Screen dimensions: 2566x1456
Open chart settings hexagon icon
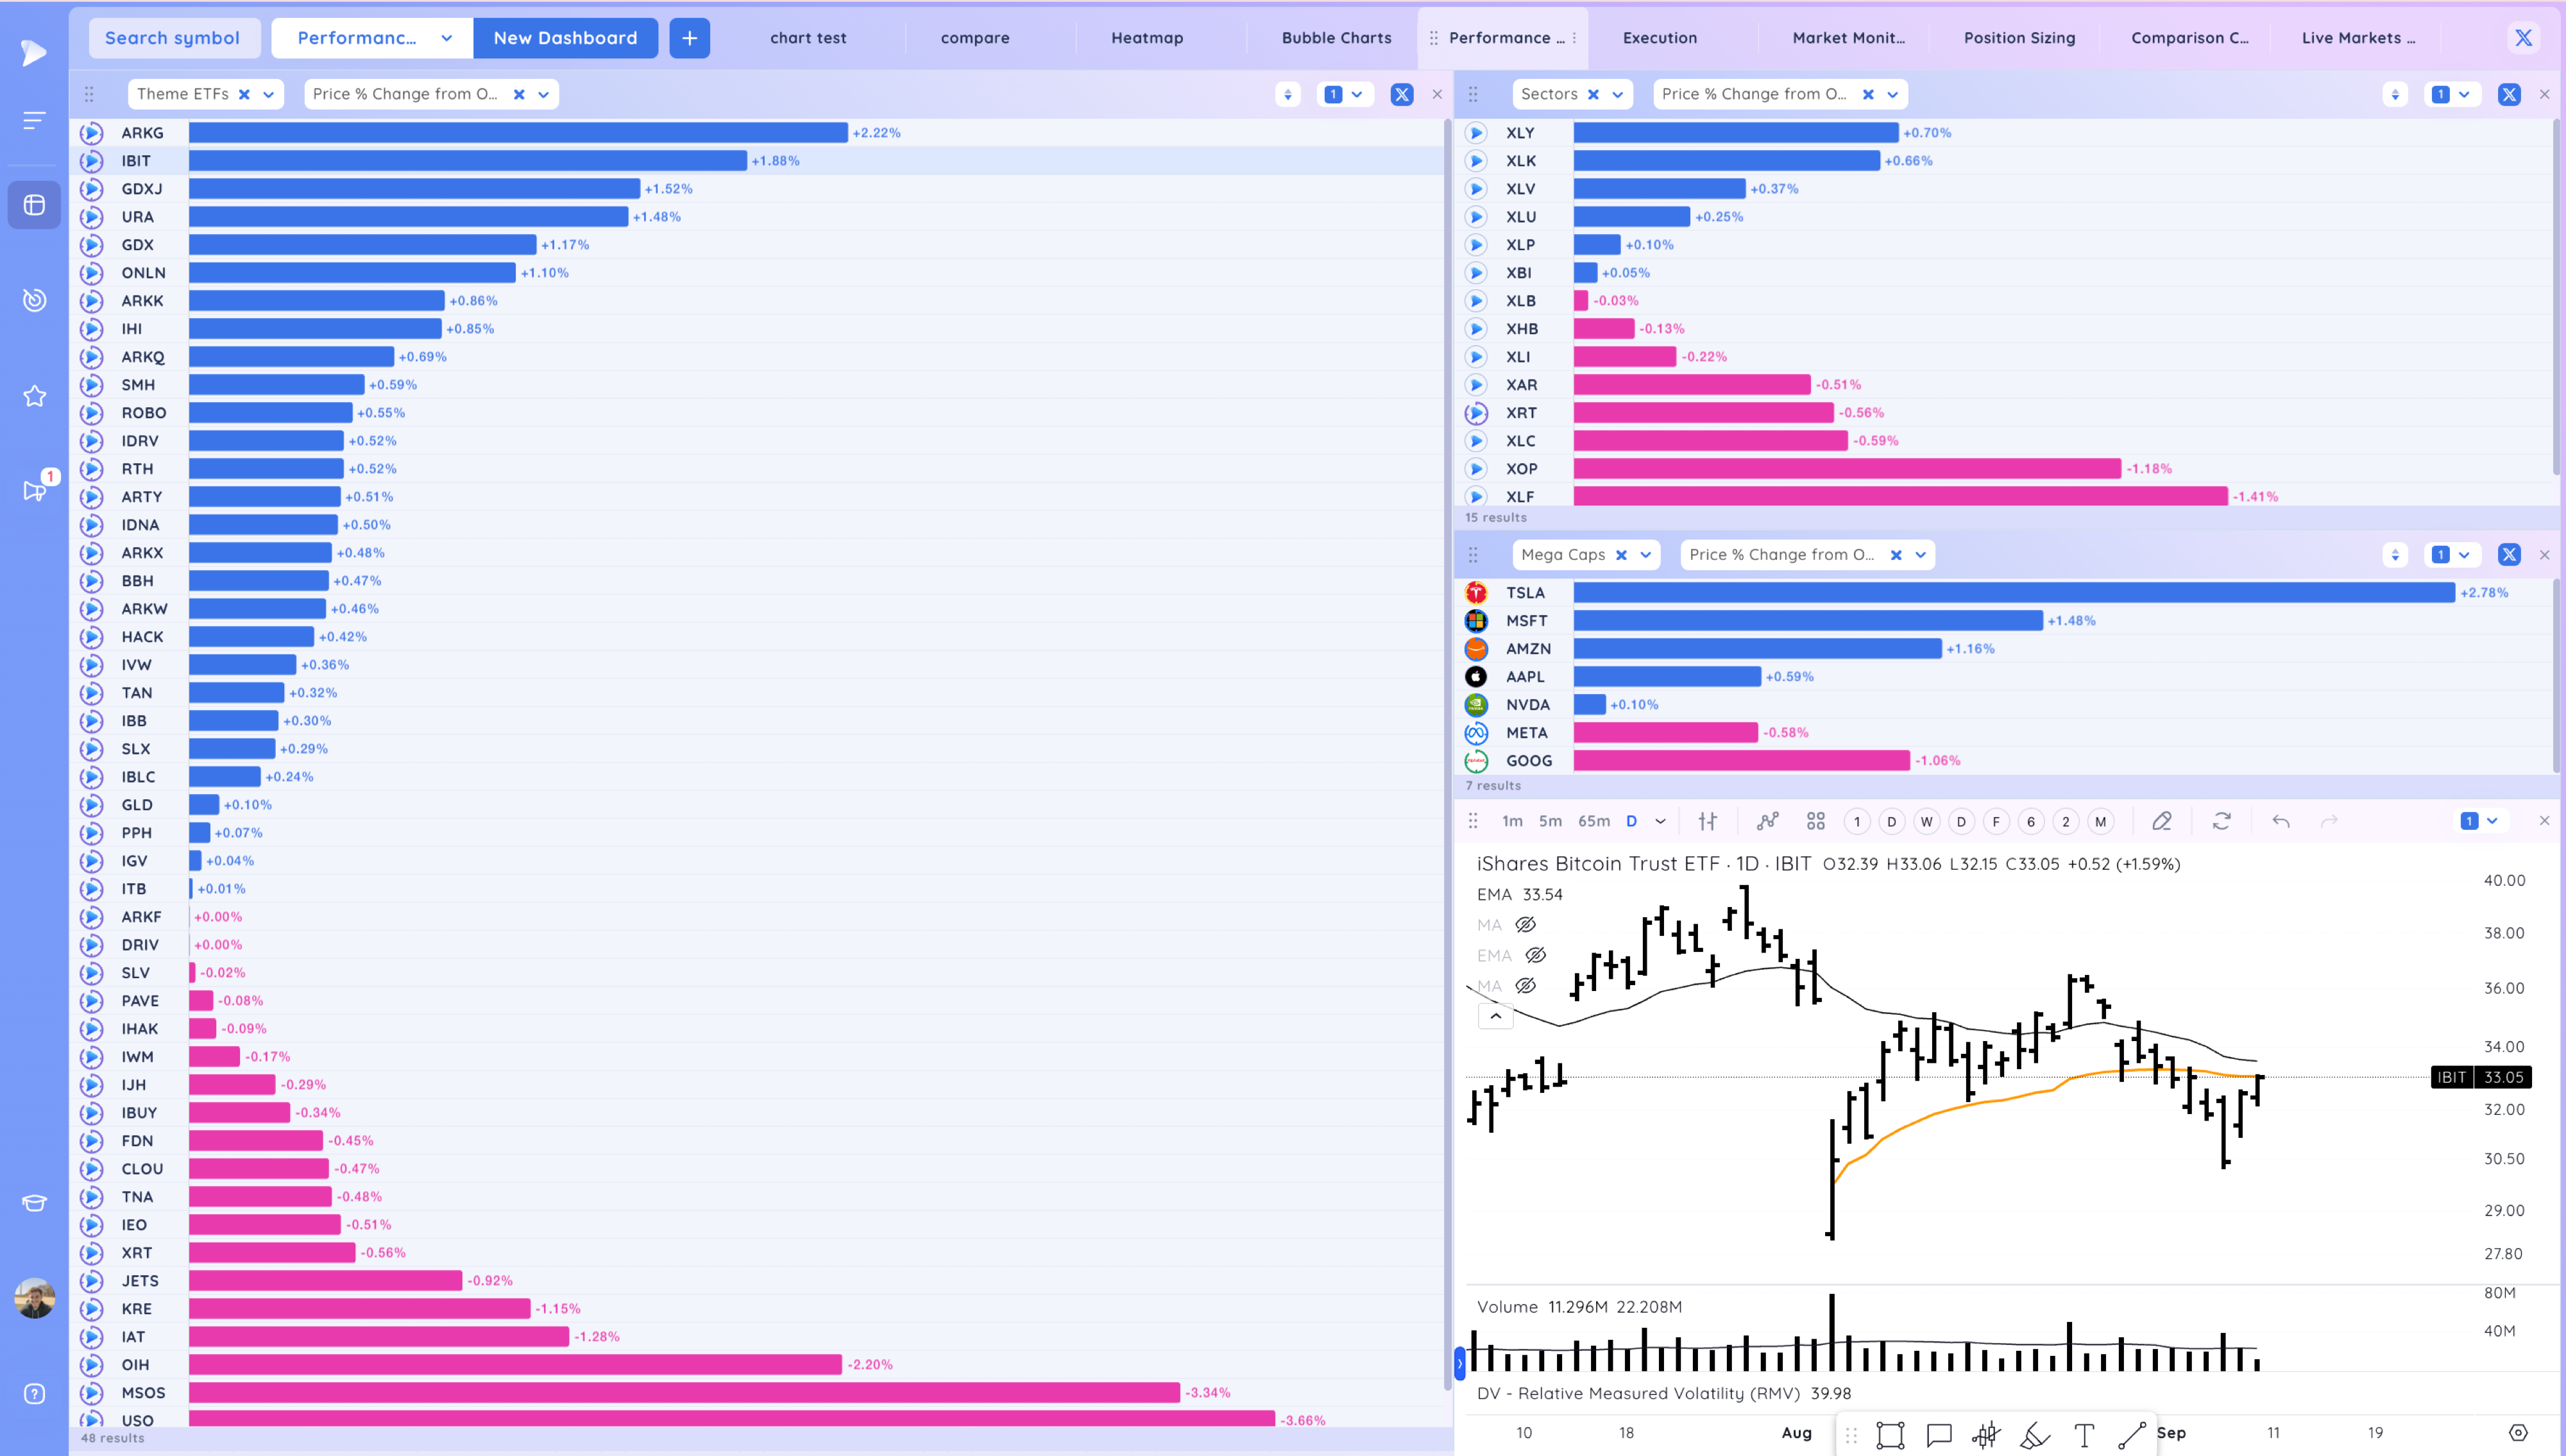(x=2518, y=1433)
